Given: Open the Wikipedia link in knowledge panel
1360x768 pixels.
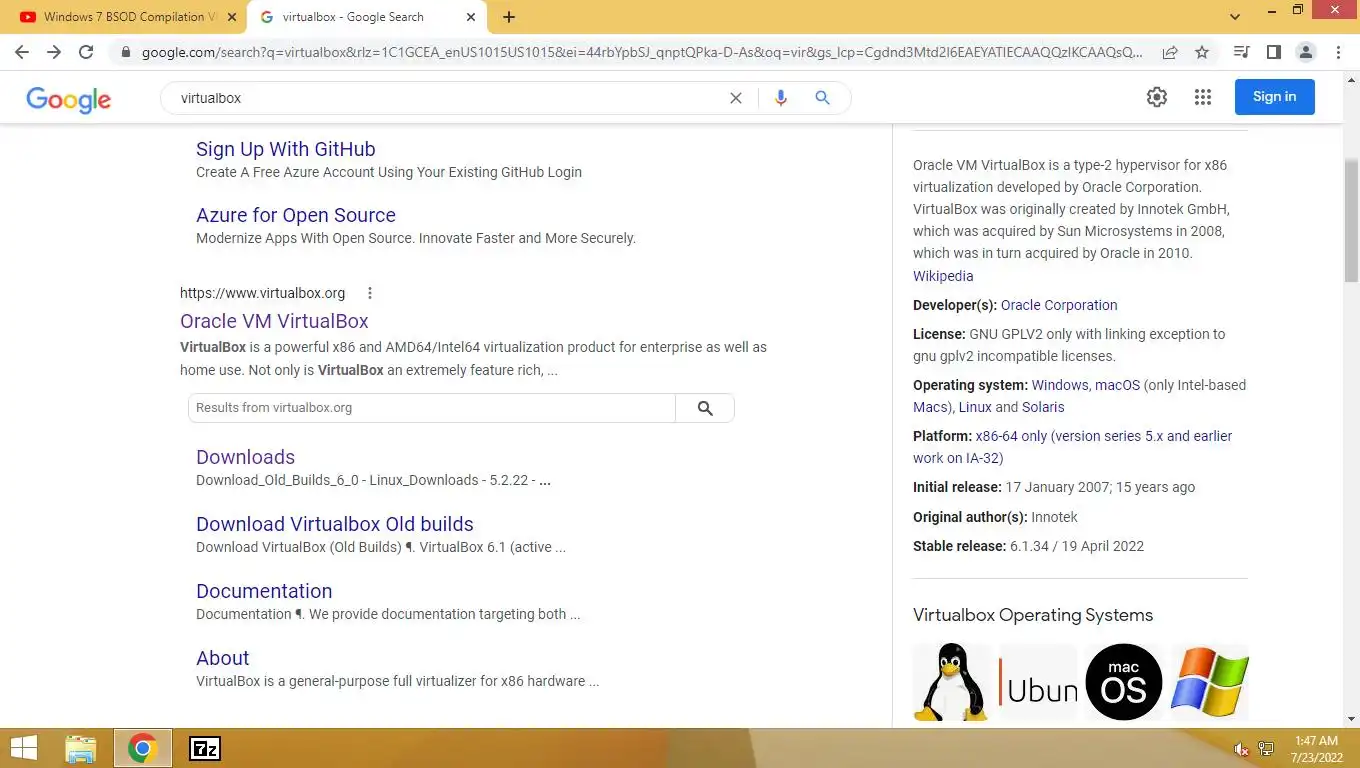Looking at the screenshot, I should click(x=943, y=276).
